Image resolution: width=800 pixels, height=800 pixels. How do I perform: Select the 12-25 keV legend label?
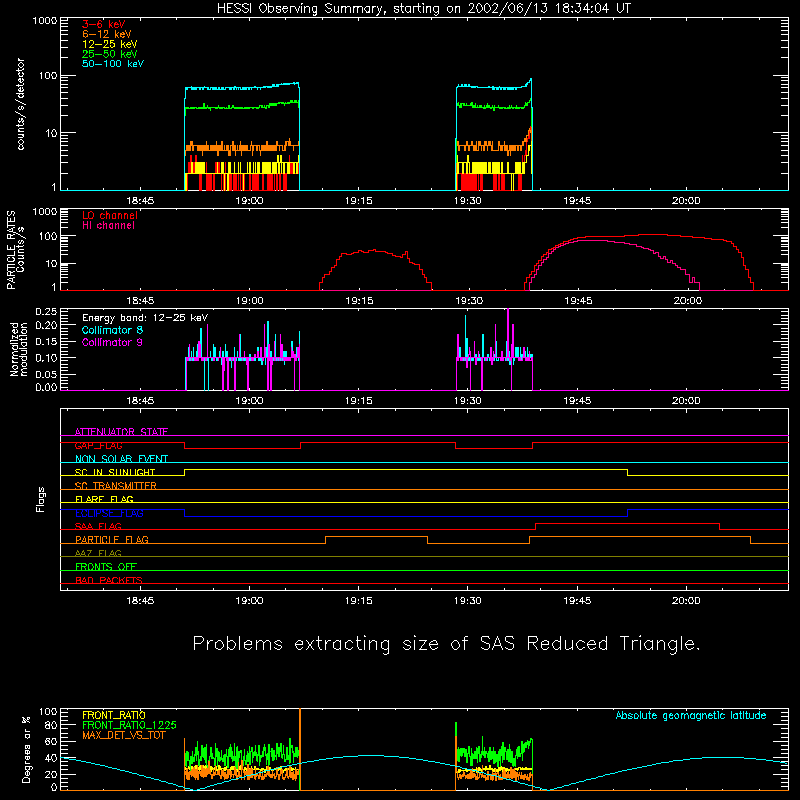pyautogui.click(x=110, y=44)
